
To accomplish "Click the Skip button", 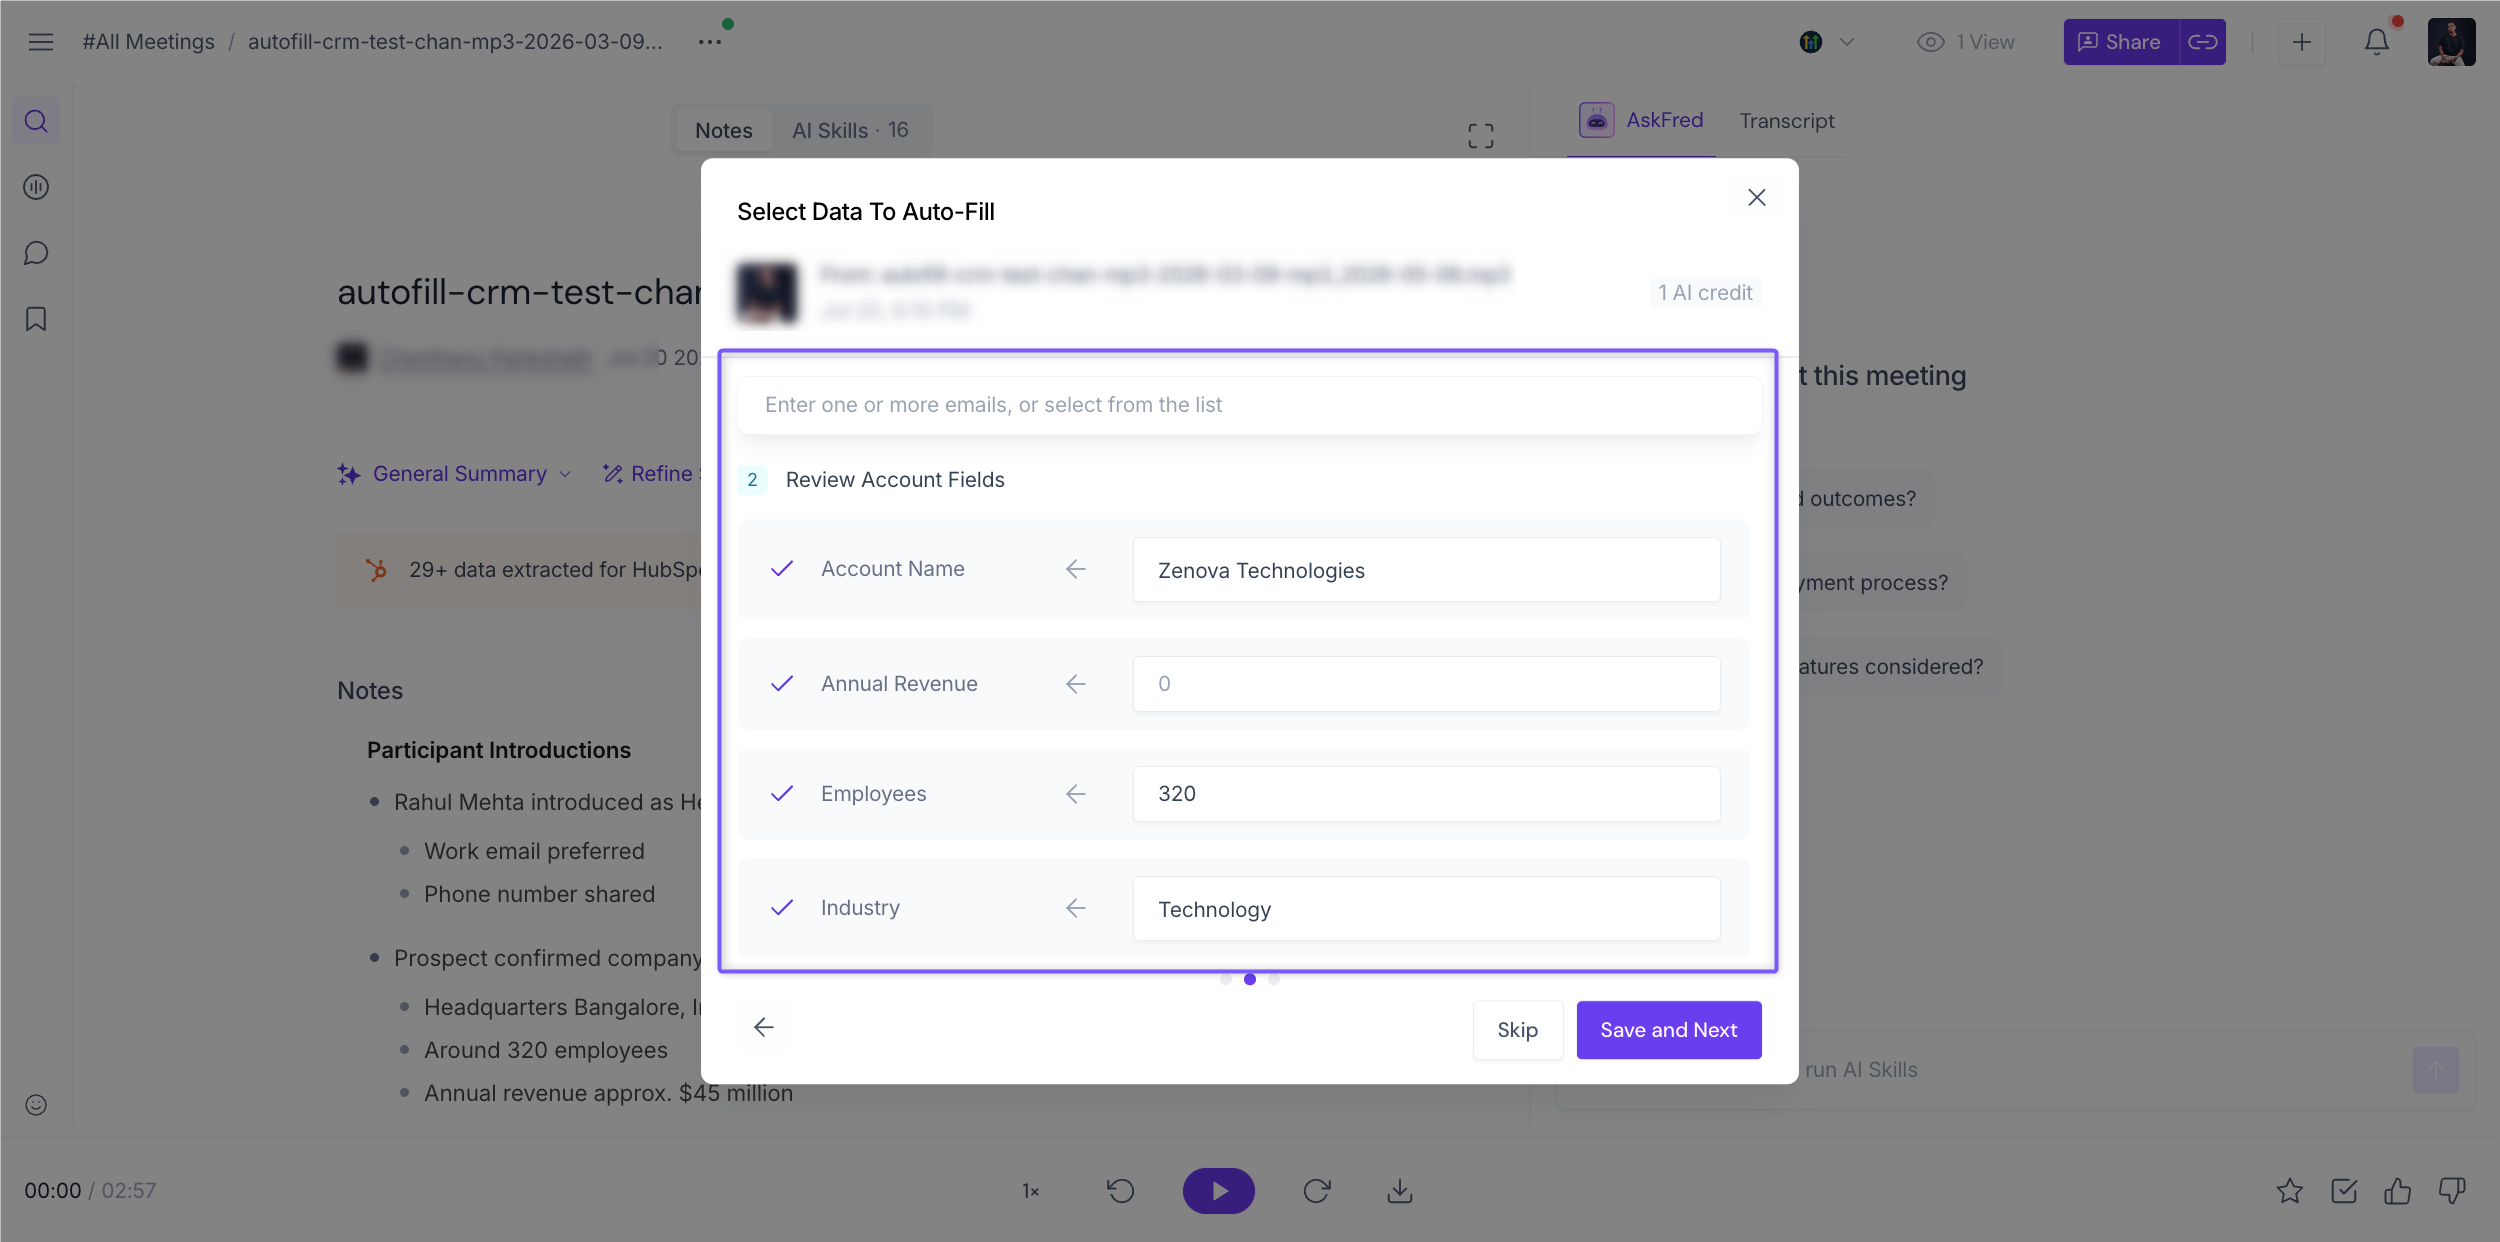I will pos(1518,1030).
